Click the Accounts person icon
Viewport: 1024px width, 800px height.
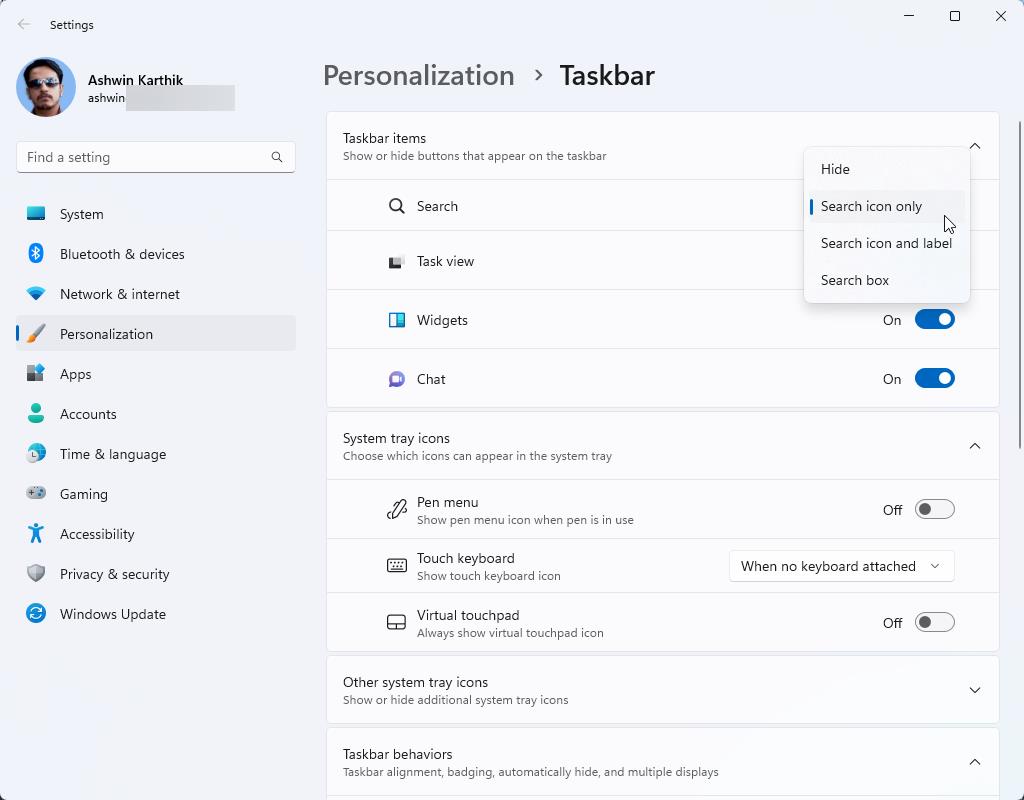[x=36, y=413]
